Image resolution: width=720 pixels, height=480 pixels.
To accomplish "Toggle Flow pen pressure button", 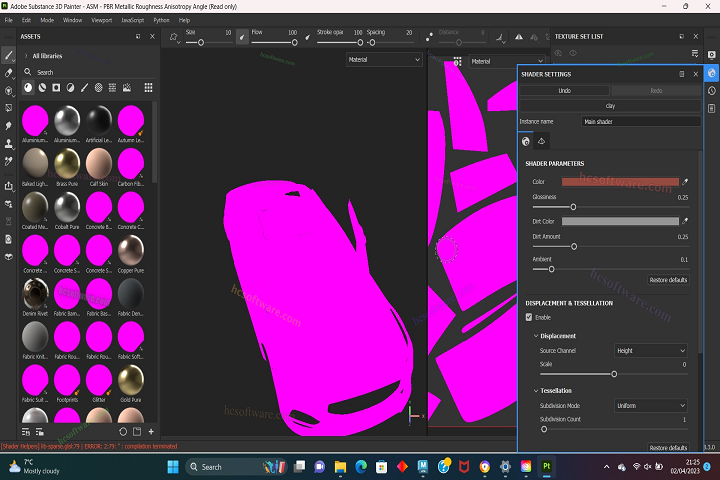I will 308,37.
